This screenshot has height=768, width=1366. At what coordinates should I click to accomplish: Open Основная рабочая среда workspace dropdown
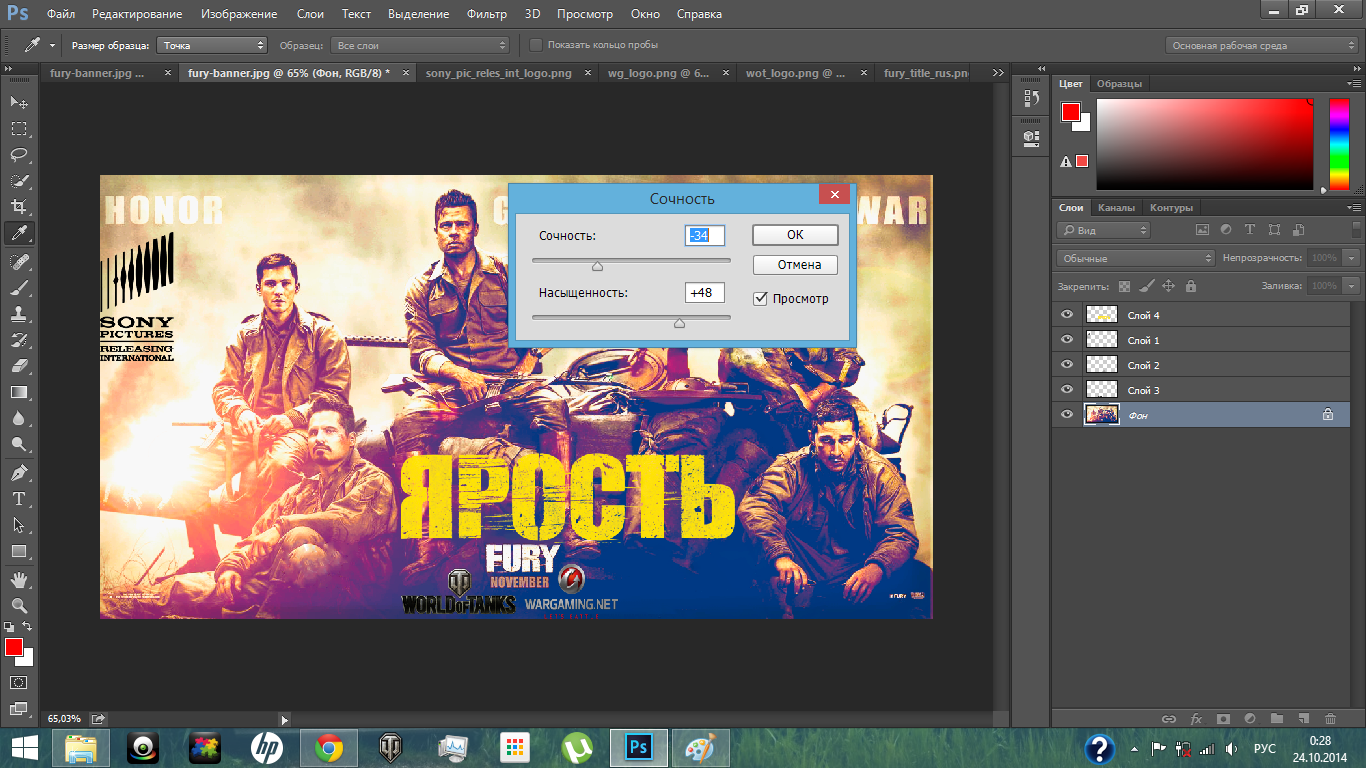click(x=1262, y=45)
